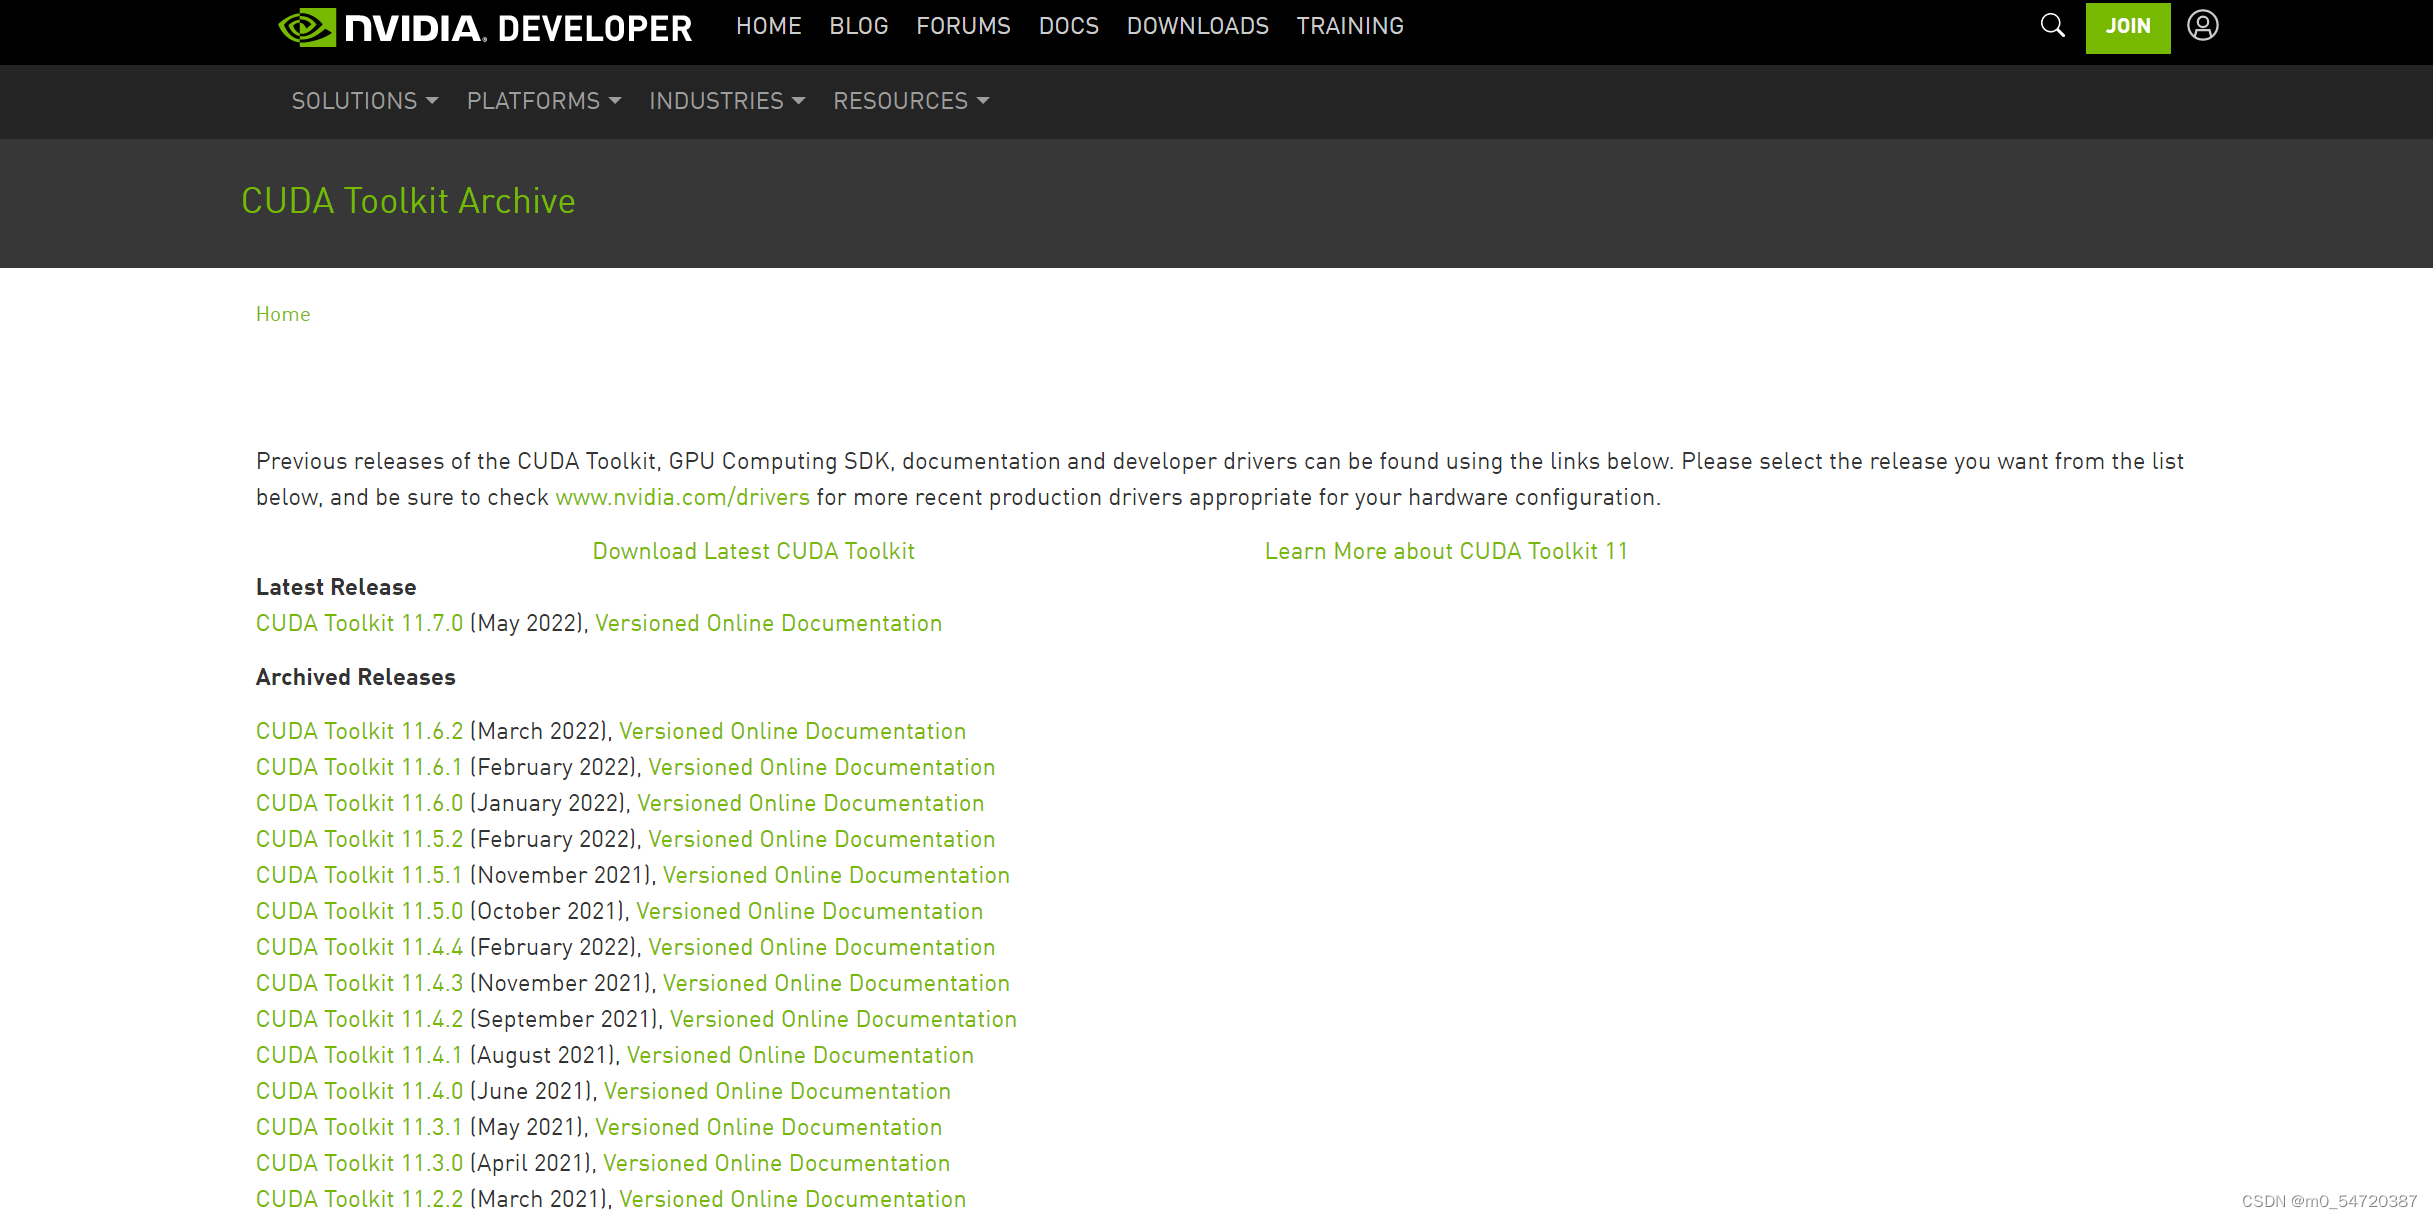Click the NVIDIA Developer logo
2433x1219 pixels.
[x=485, y=27]
